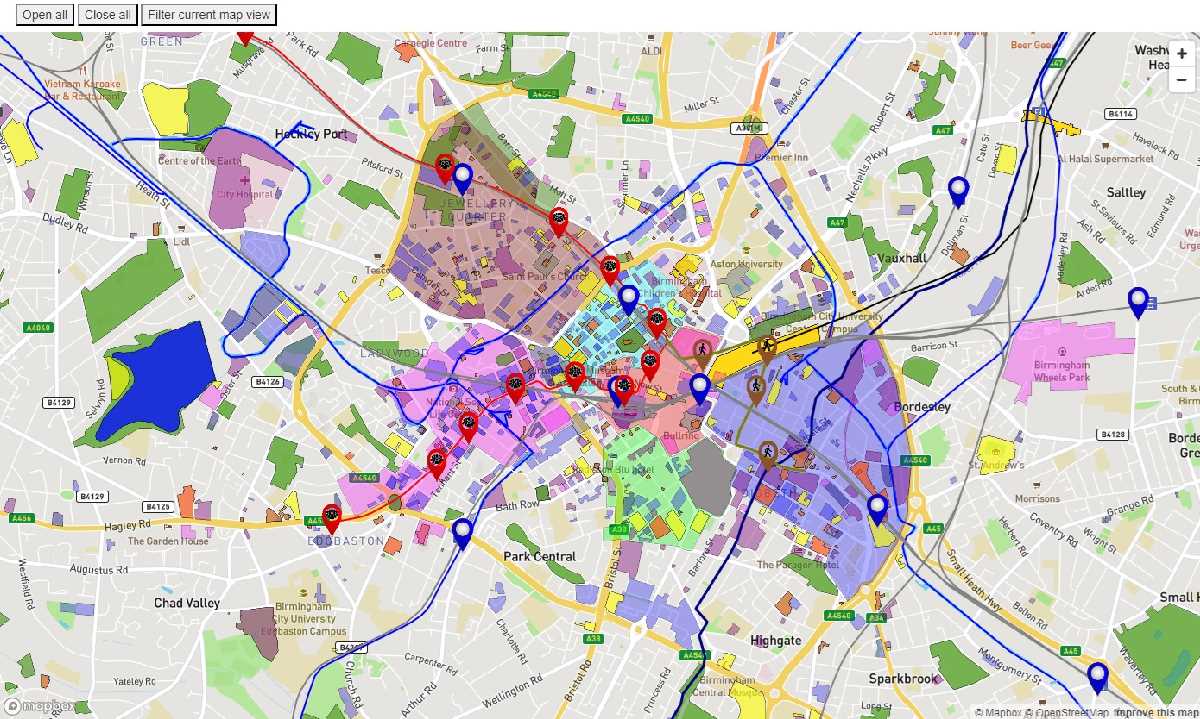Select the lowest brown walking marker
This screenshot has width=1200, height=719.
pyautogui.click(x=768, y=454)
